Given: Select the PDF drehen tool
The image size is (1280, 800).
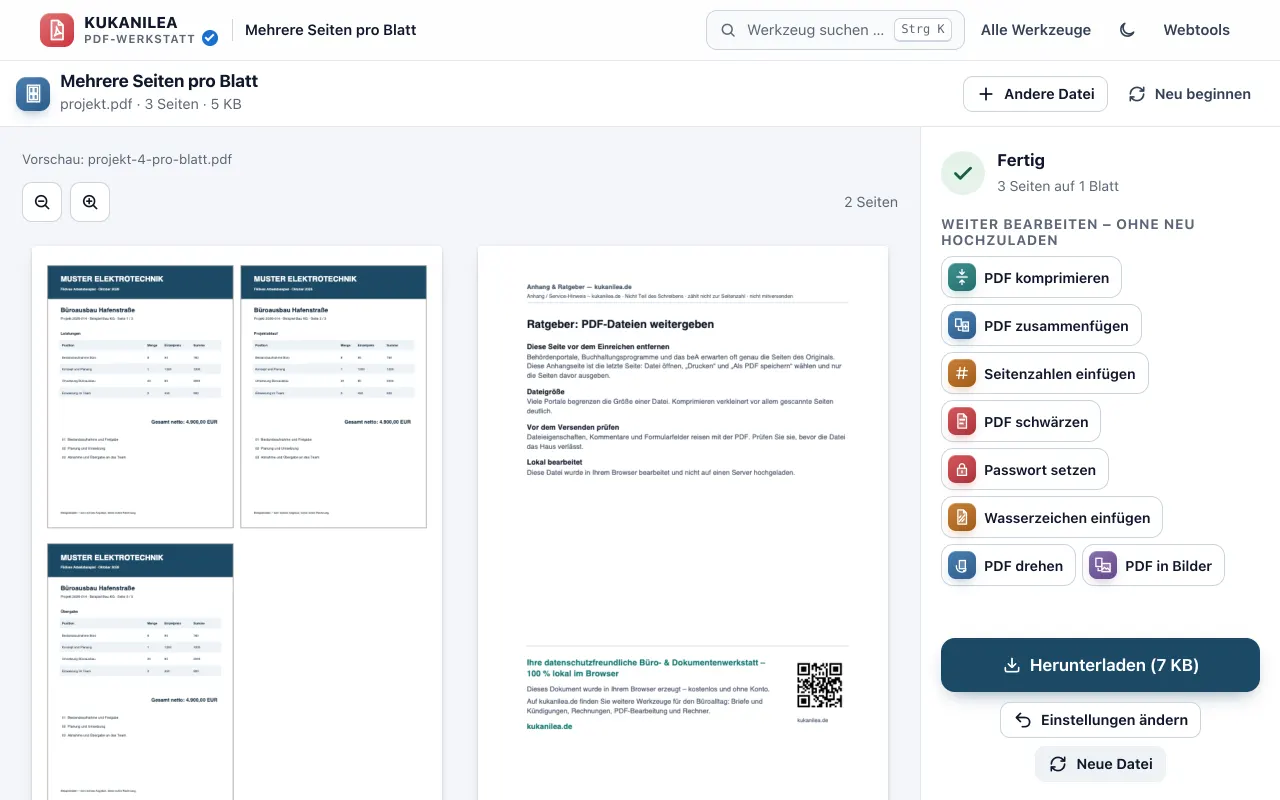Looking at the screenshot, I should click(x=1008, y=566).
